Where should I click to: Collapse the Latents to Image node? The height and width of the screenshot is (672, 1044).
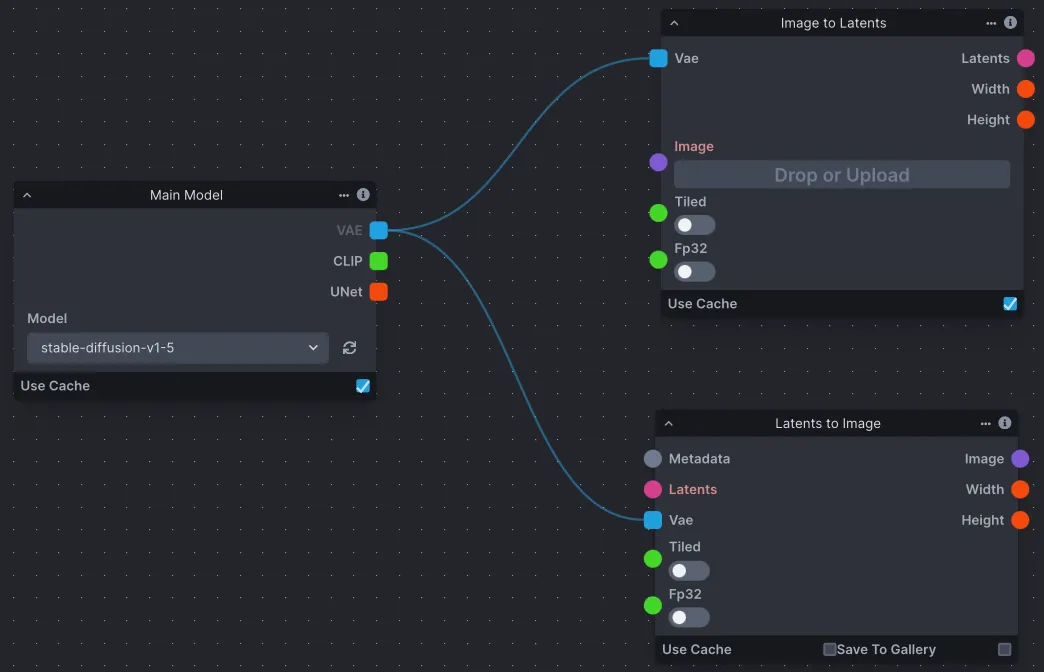(668, 423)
